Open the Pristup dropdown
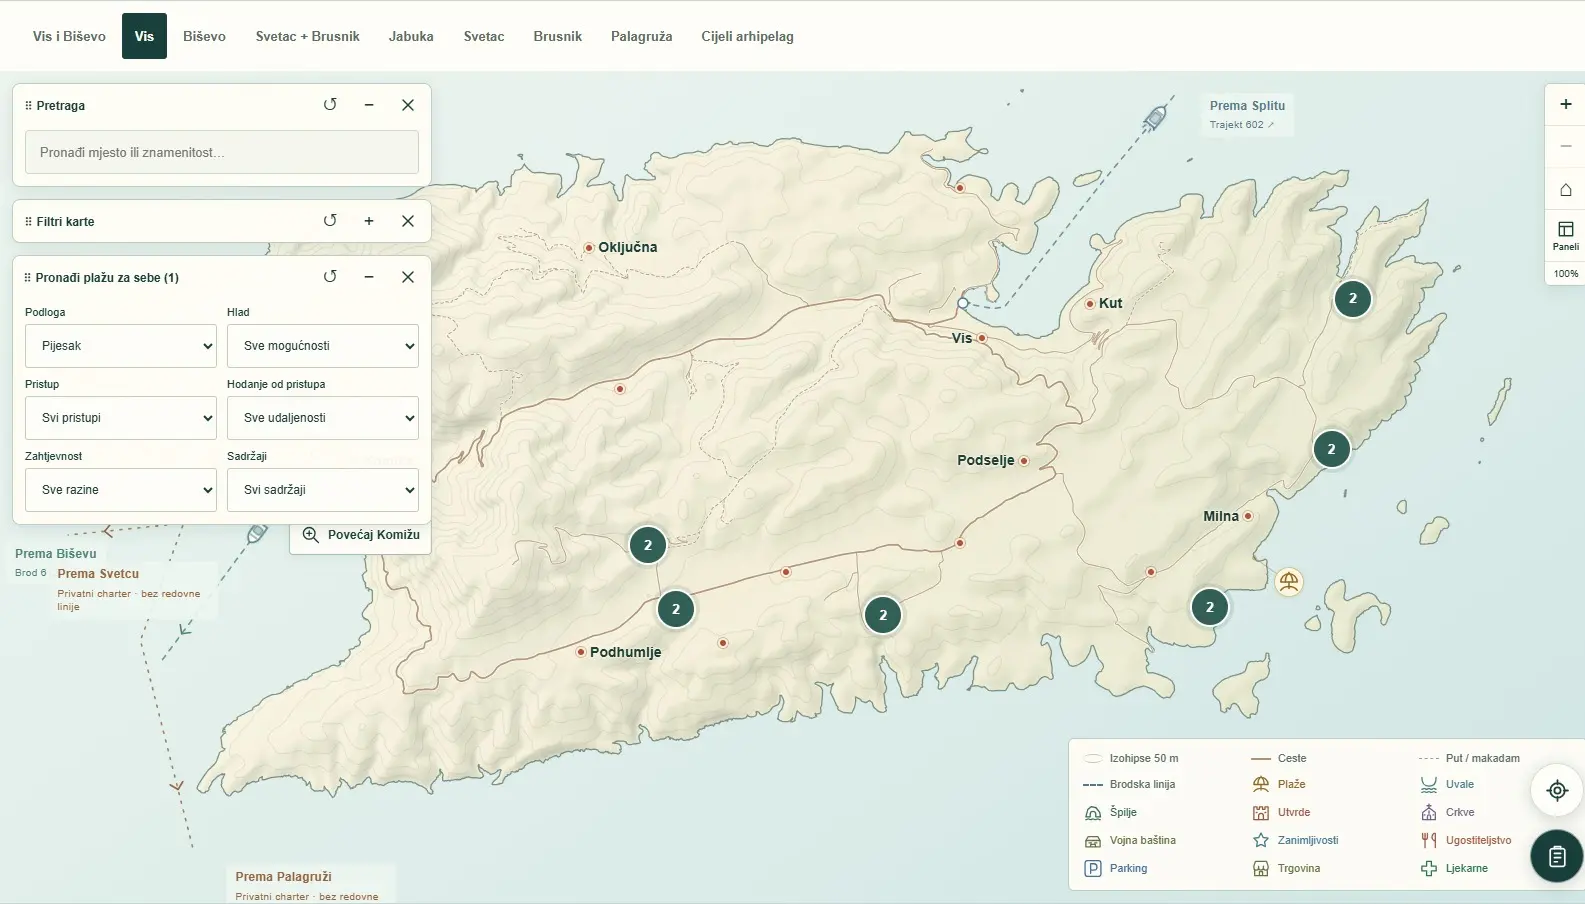 [121, 418]
